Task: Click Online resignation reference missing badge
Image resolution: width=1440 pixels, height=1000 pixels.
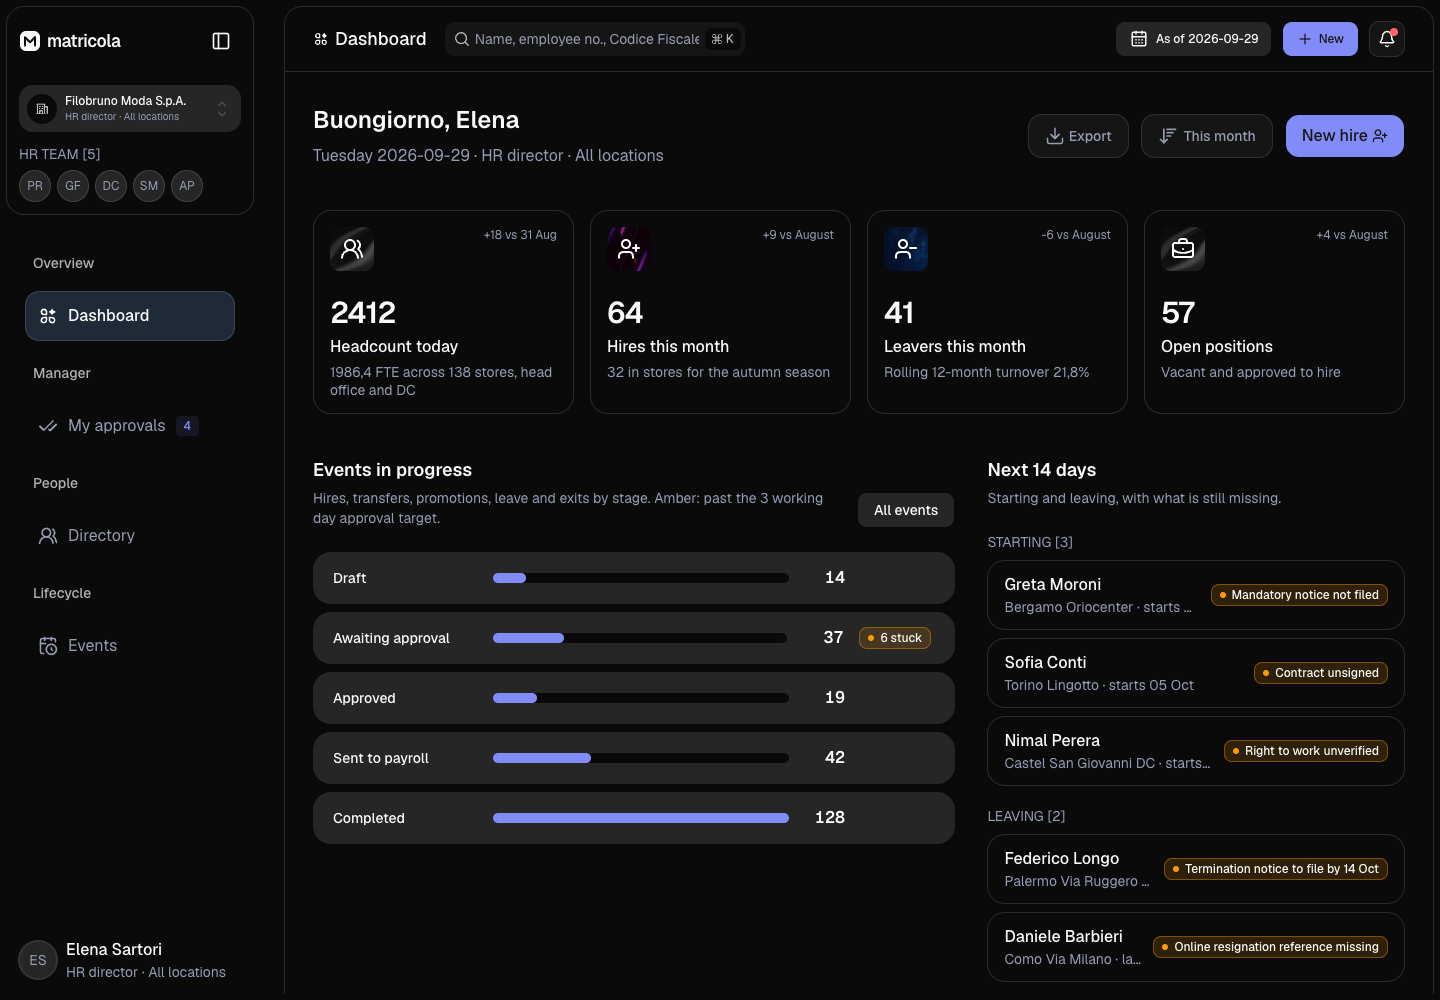Action: (1270, 947)
